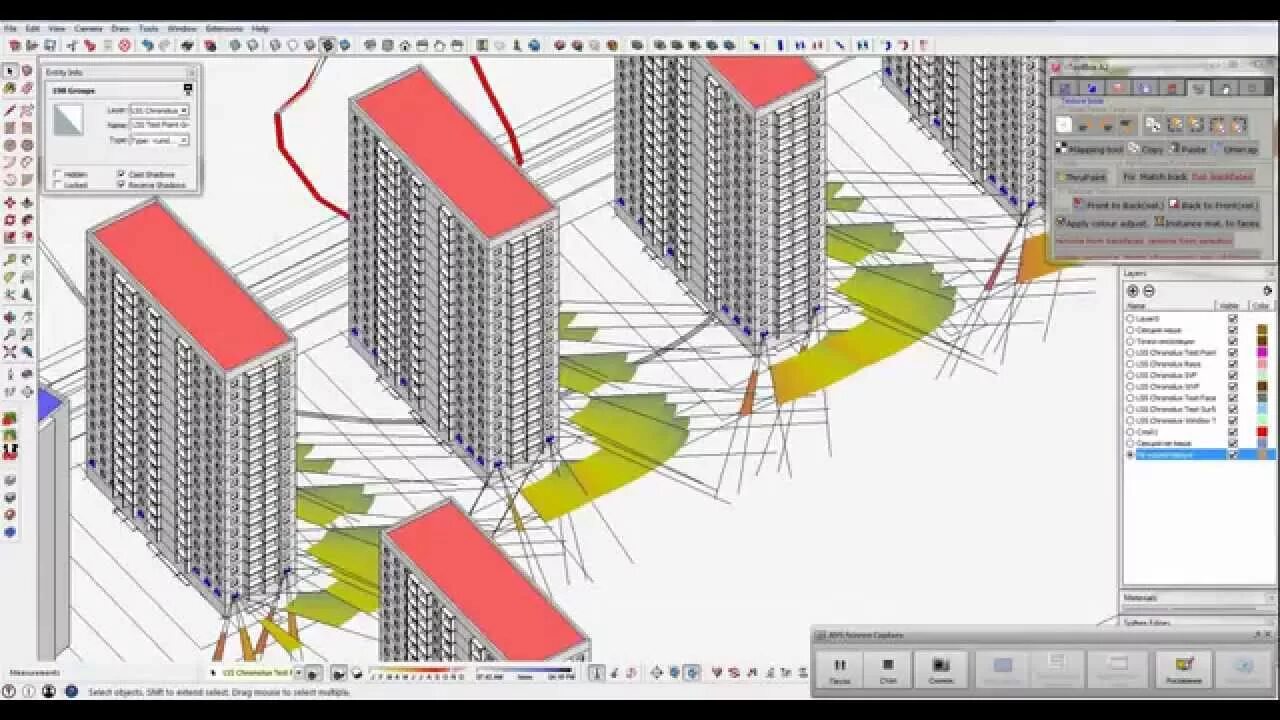The width and height of the screenshot is (1280, 720).
Task: Click Copy button in ToolBox panel
Action: tap(1147, 149)
